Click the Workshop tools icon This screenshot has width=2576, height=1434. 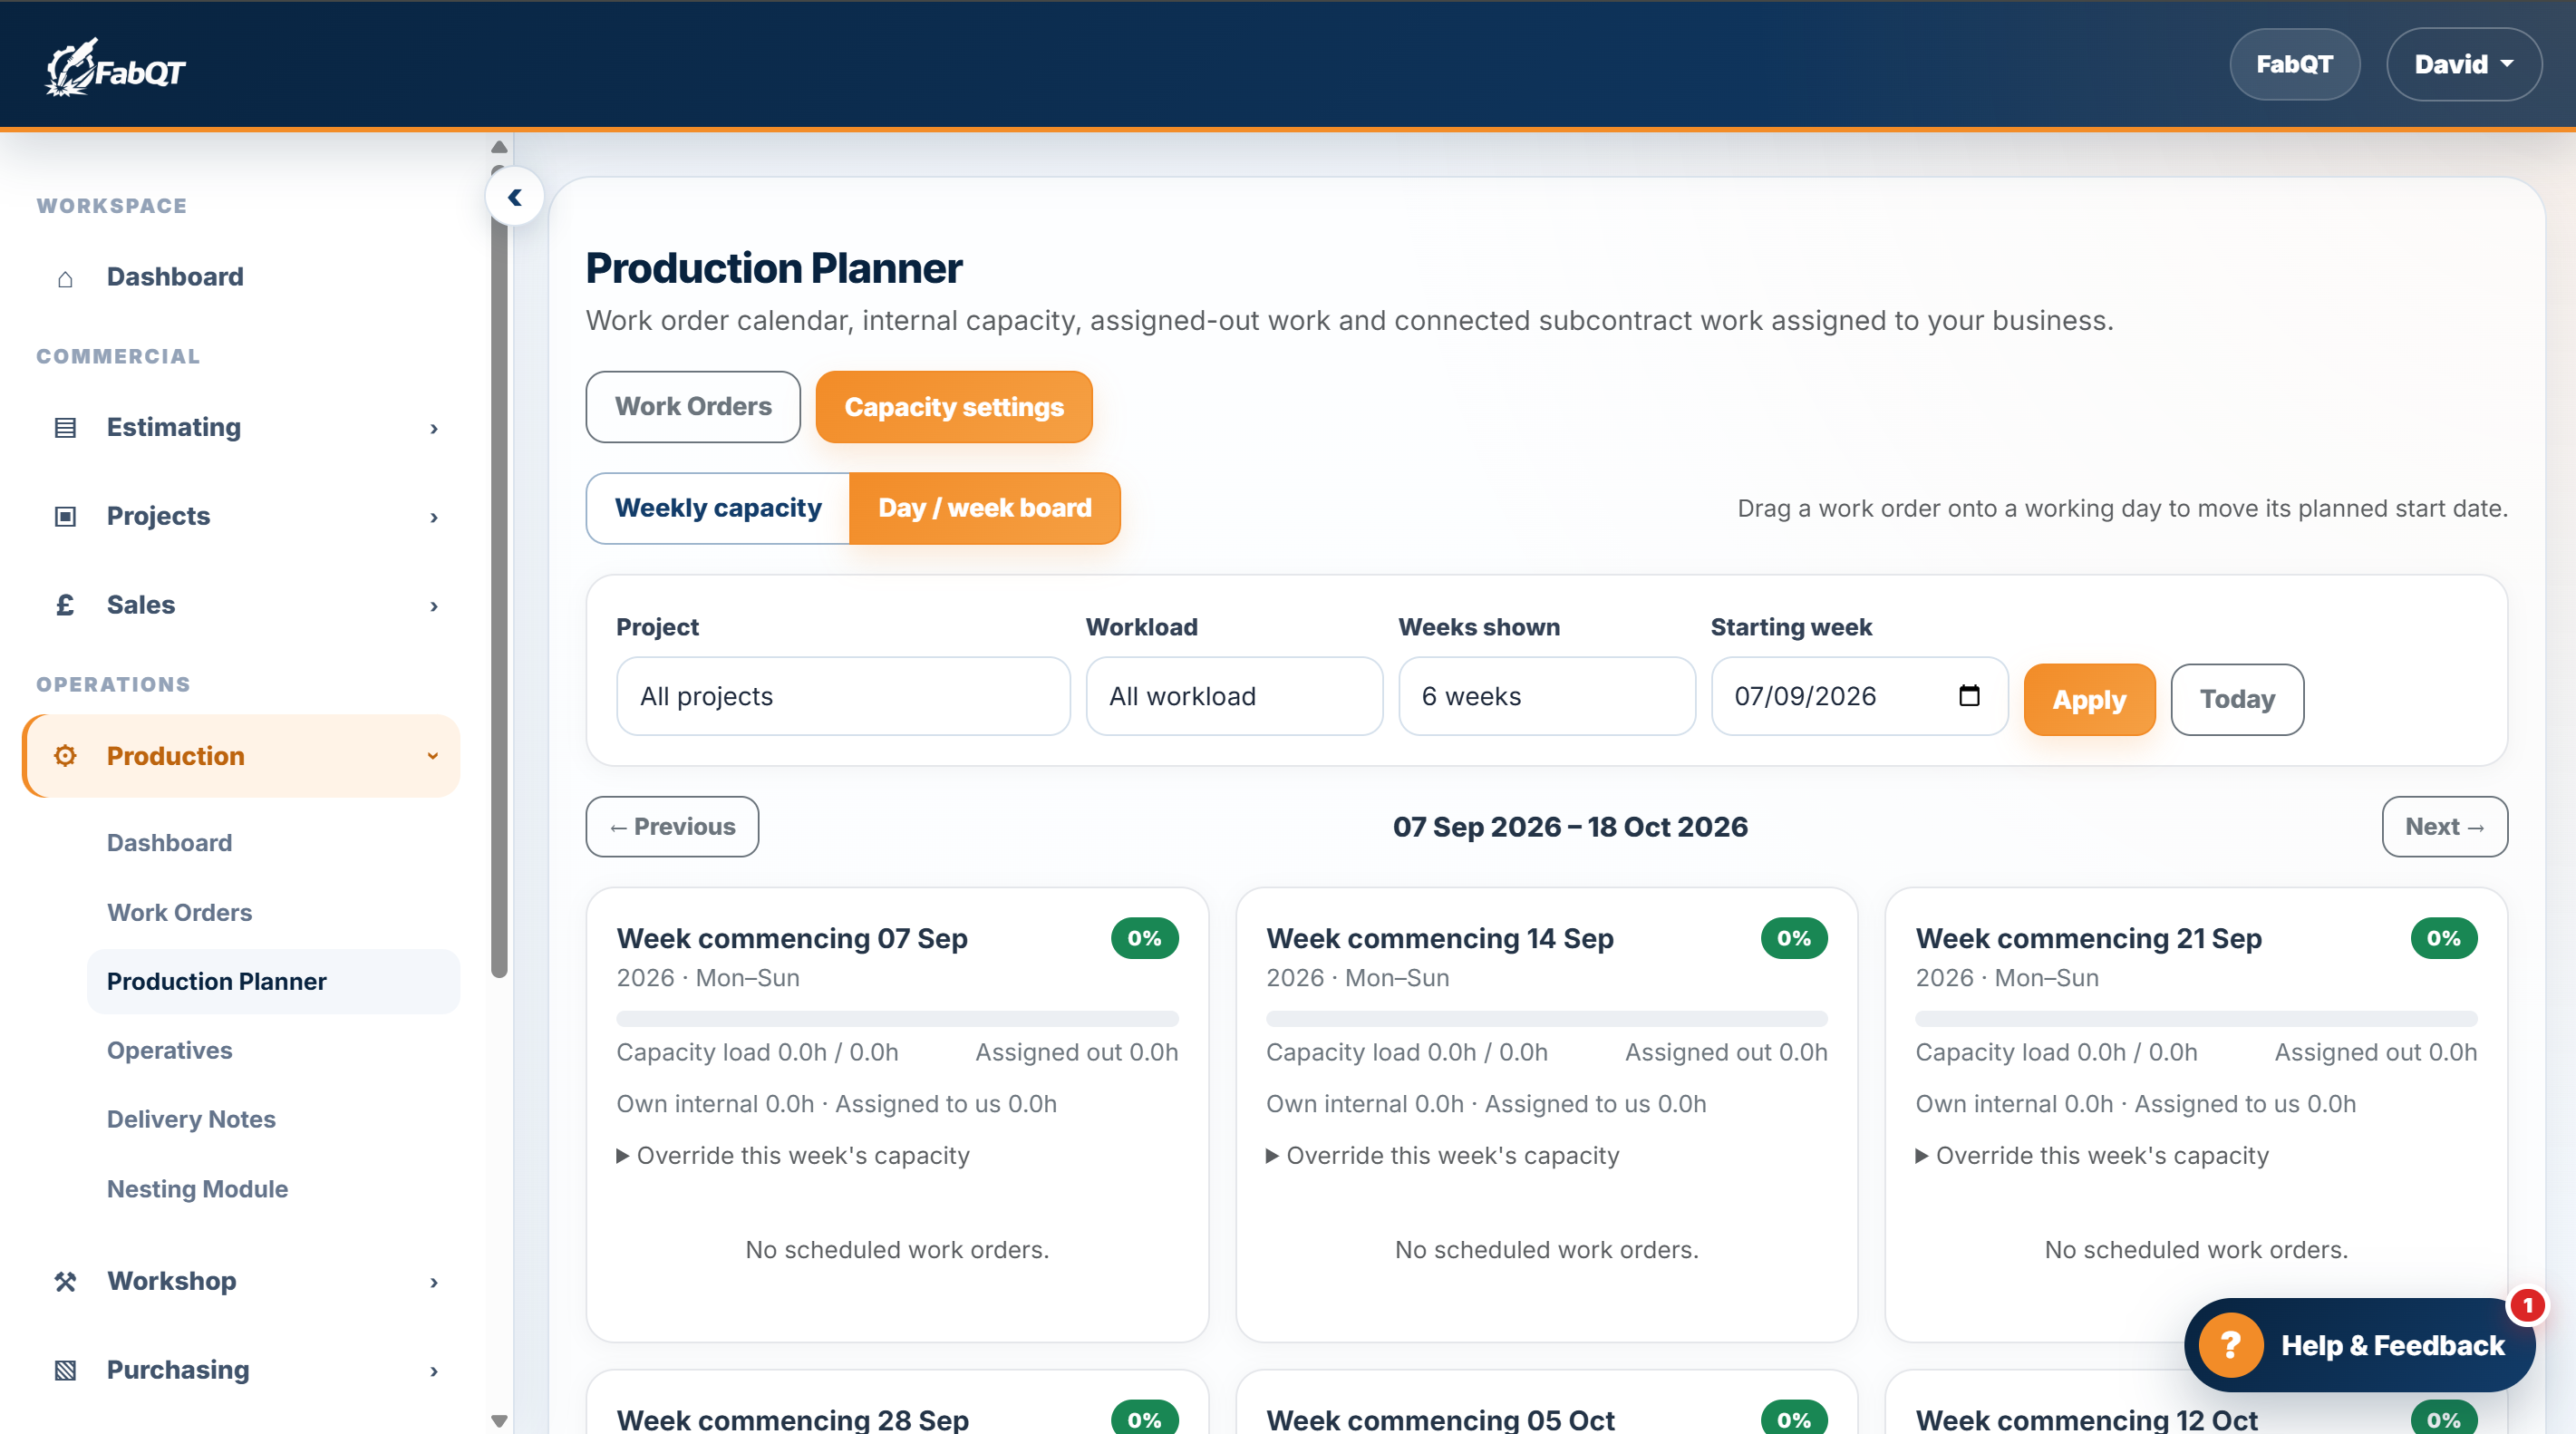coord(65,1281)
